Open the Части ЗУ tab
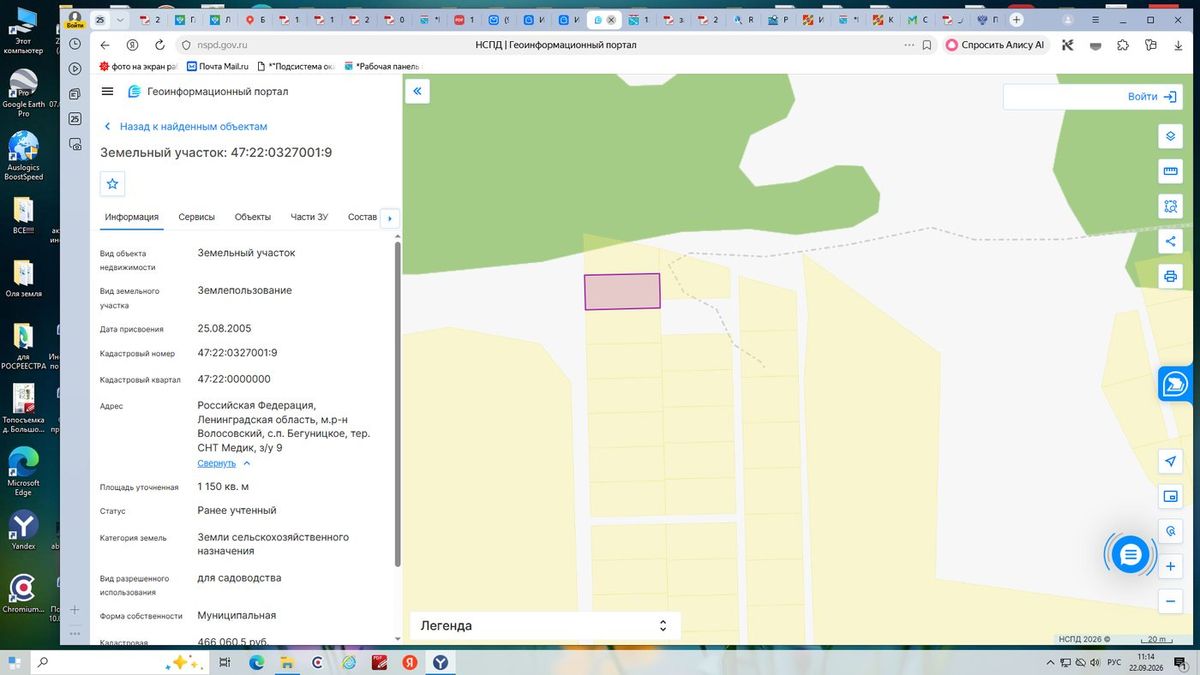The image size is (1200, 675). click(x=309, y=217)
